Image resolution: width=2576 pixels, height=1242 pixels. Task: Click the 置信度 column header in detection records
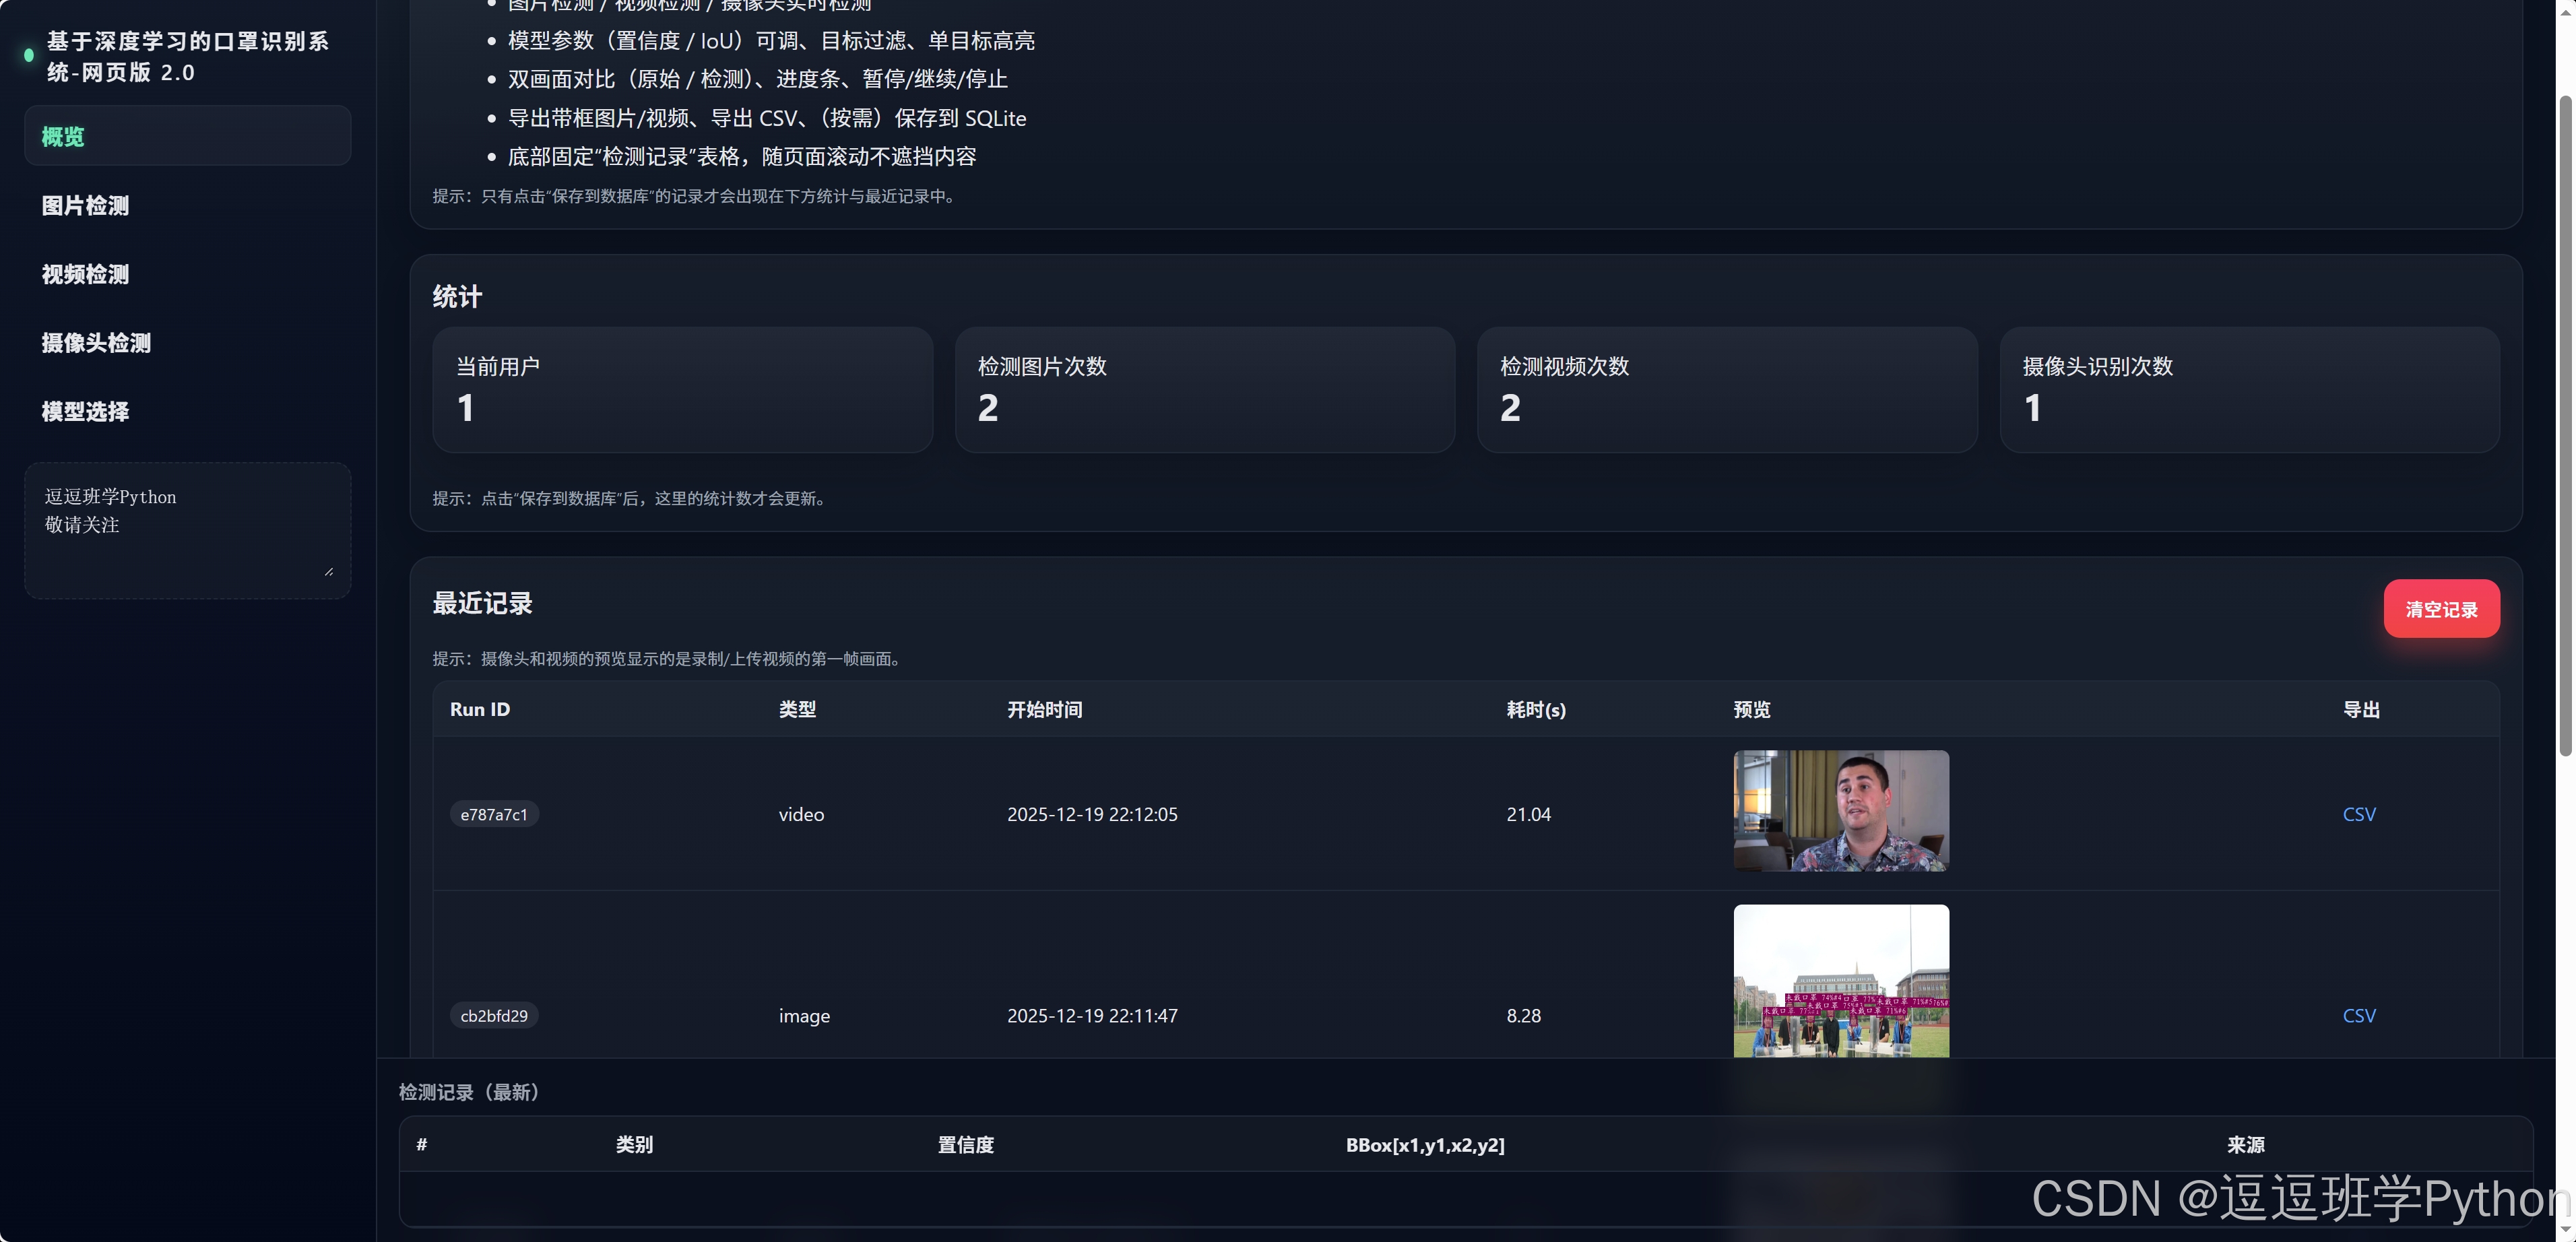965,1145
